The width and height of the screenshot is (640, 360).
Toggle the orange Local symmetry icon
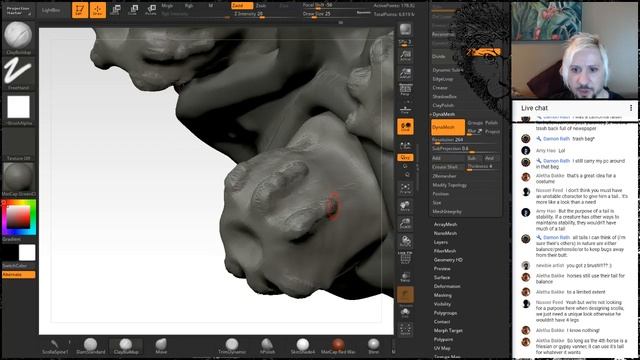[405, 127]
